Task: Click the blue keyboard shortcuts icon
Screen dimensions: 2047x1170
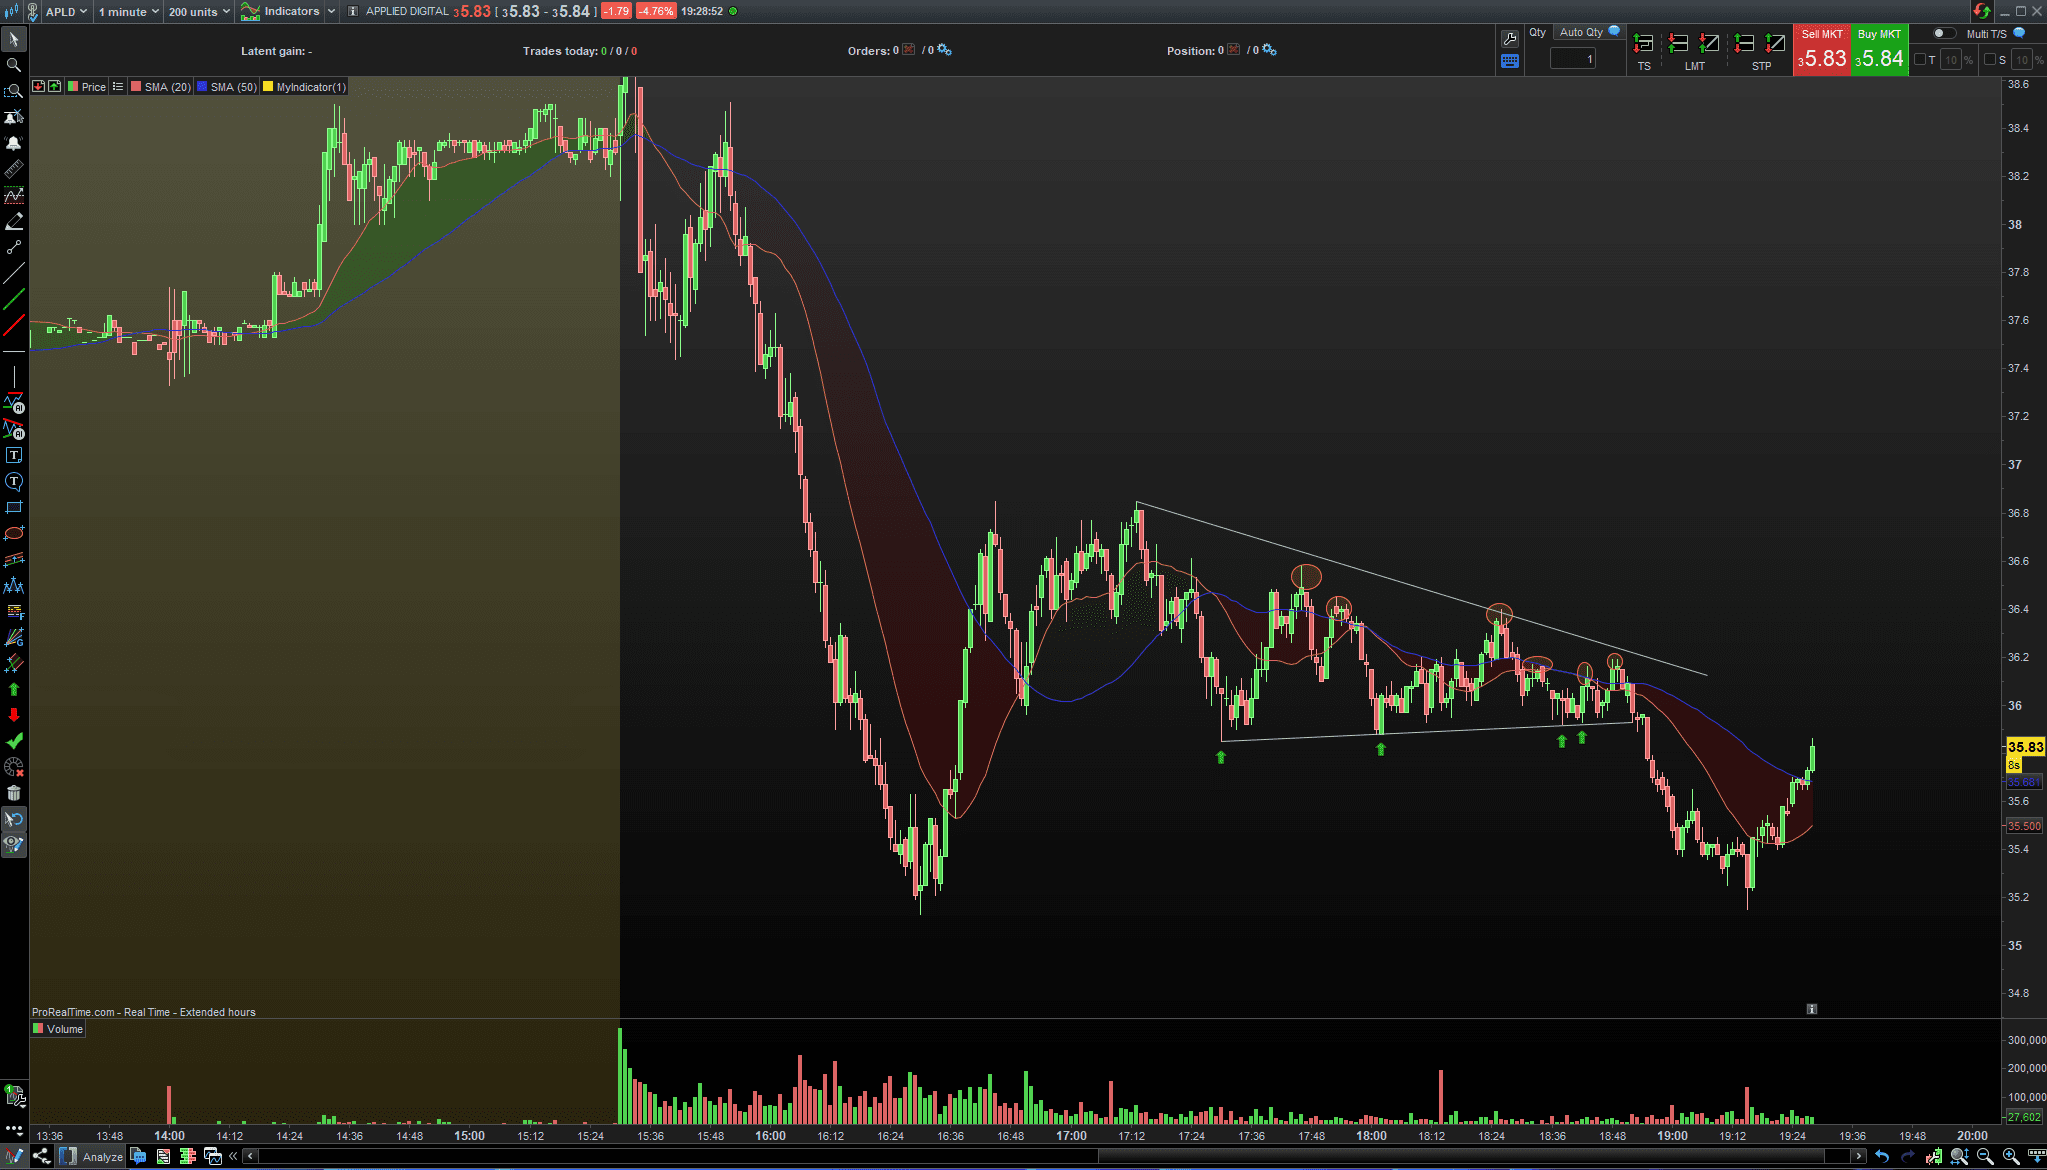Action: point(1510,61)
